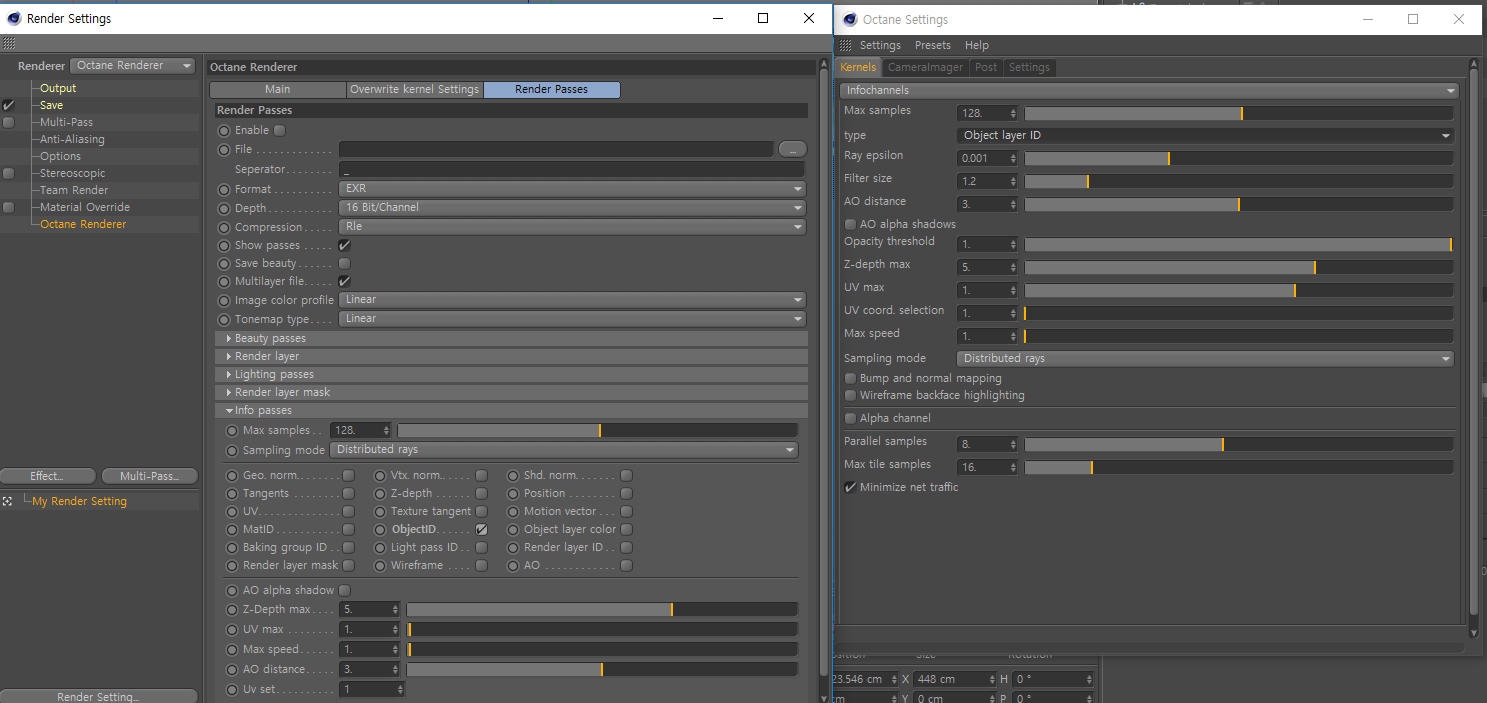
Task: Click the animation dot beside File
Action: 224,149
